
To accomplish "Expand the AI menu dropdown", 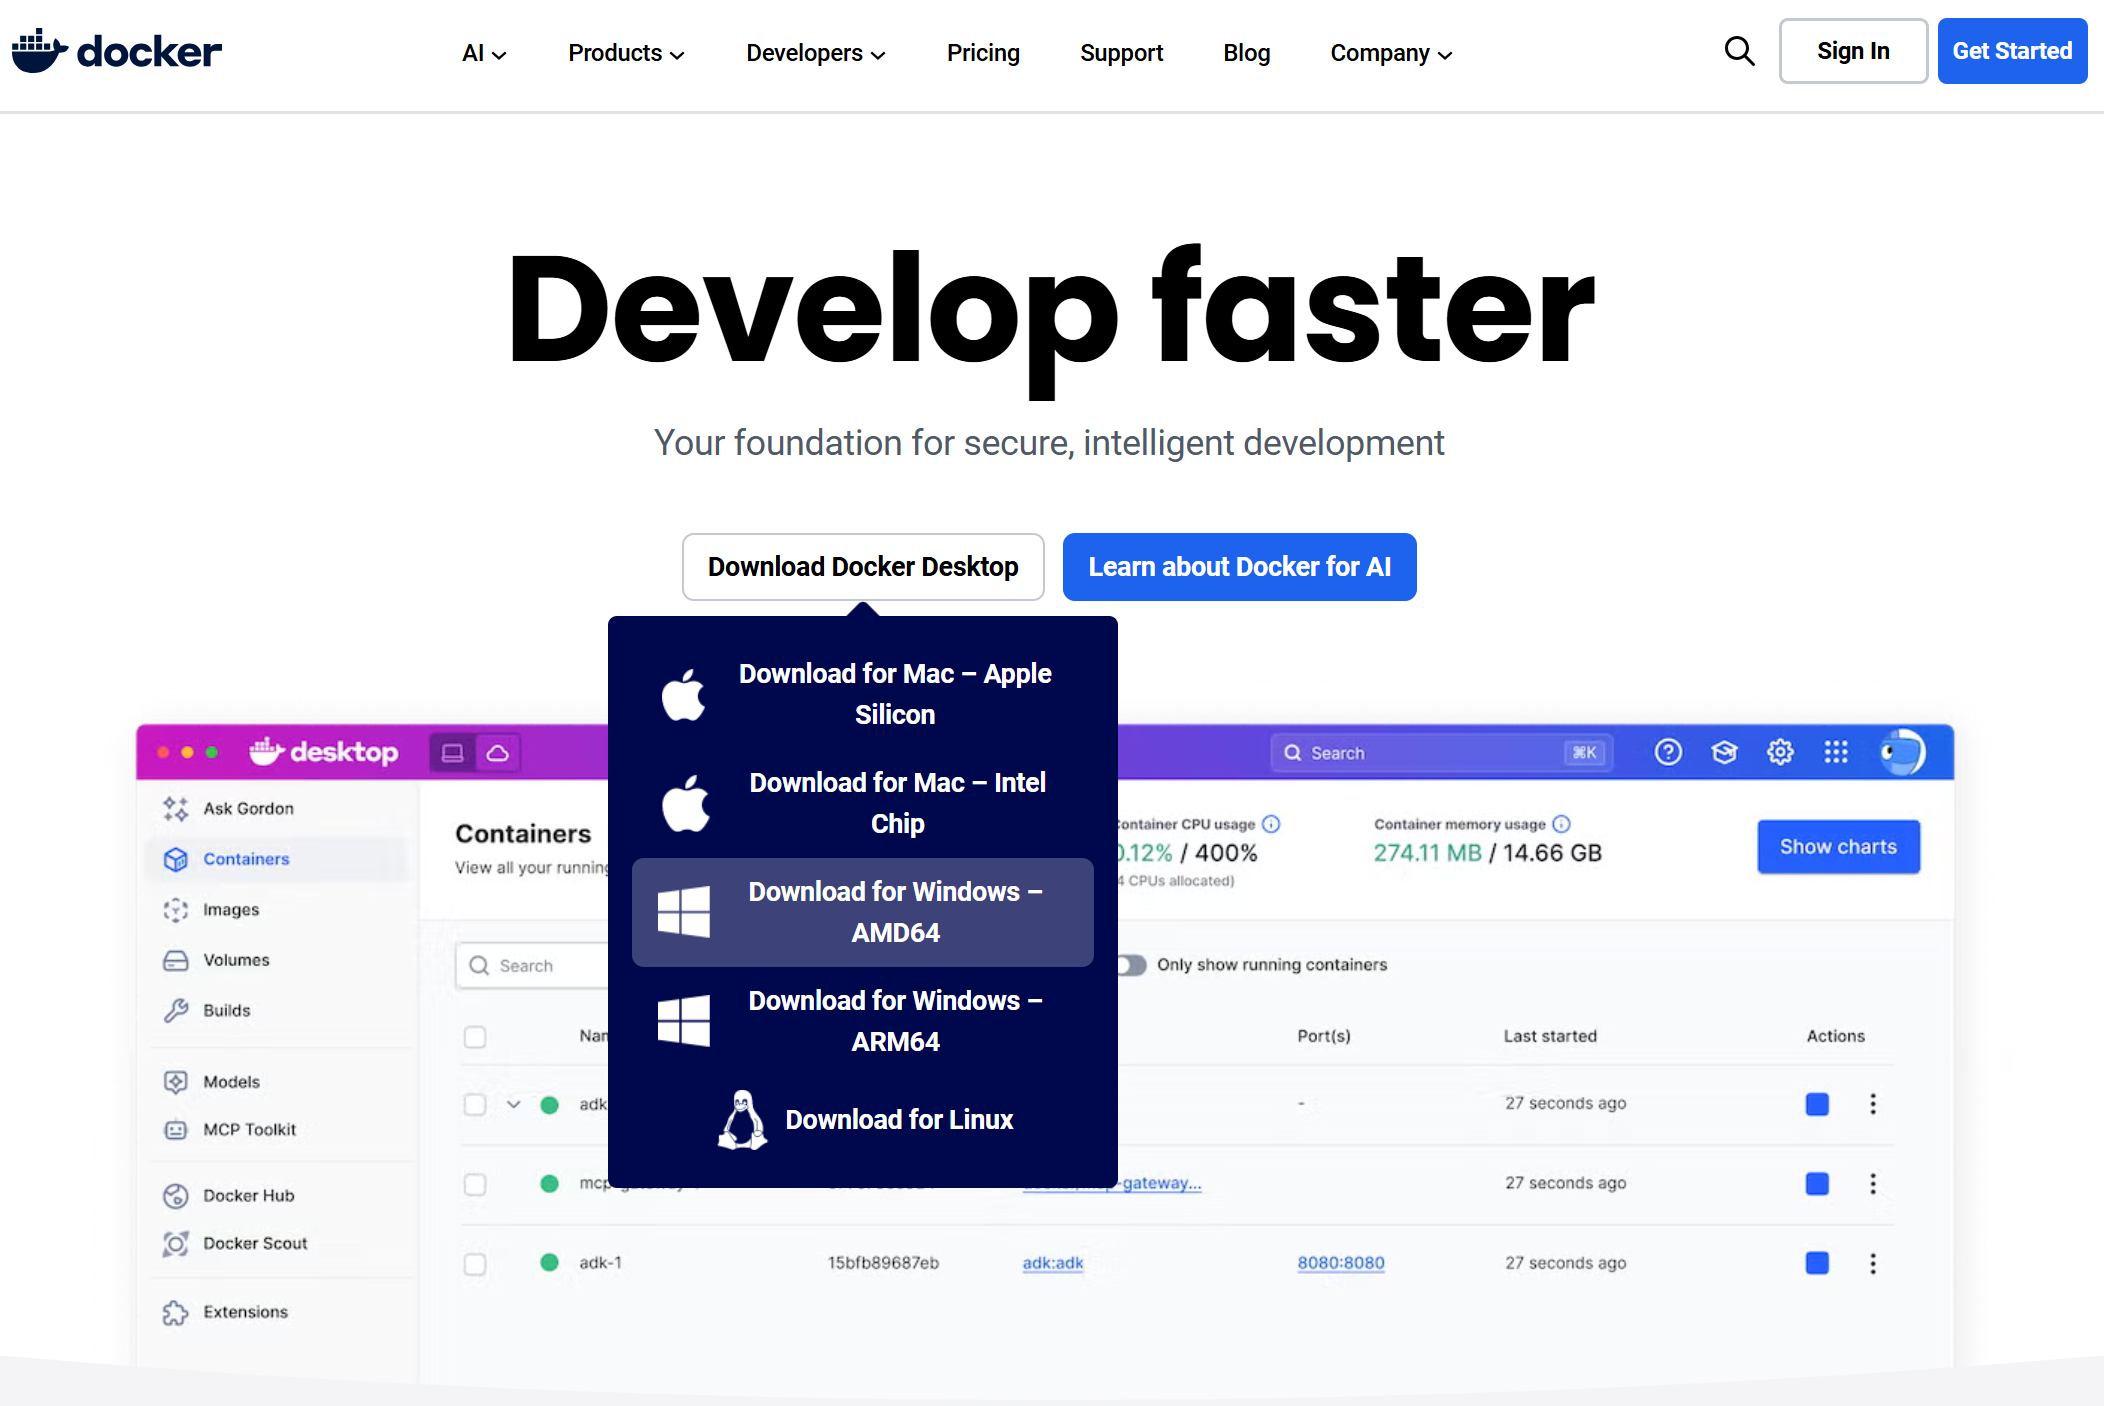I will coord(484,53).
